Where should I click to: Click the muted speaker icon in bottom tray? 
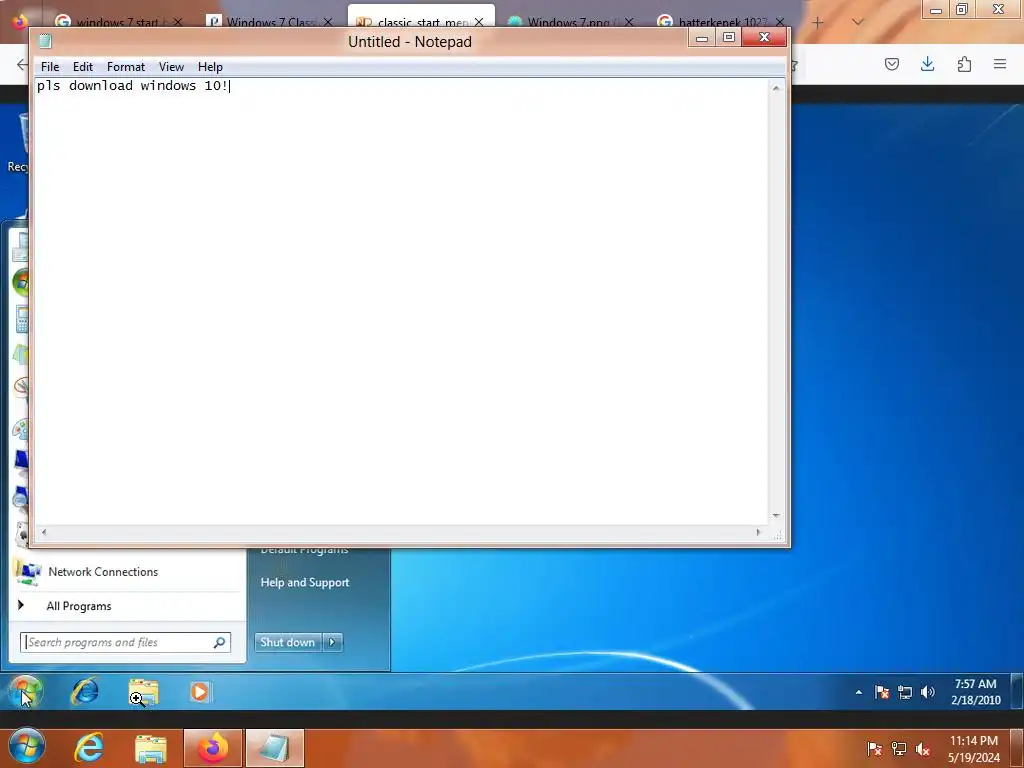pyautogui.click(x=922, y=749)
